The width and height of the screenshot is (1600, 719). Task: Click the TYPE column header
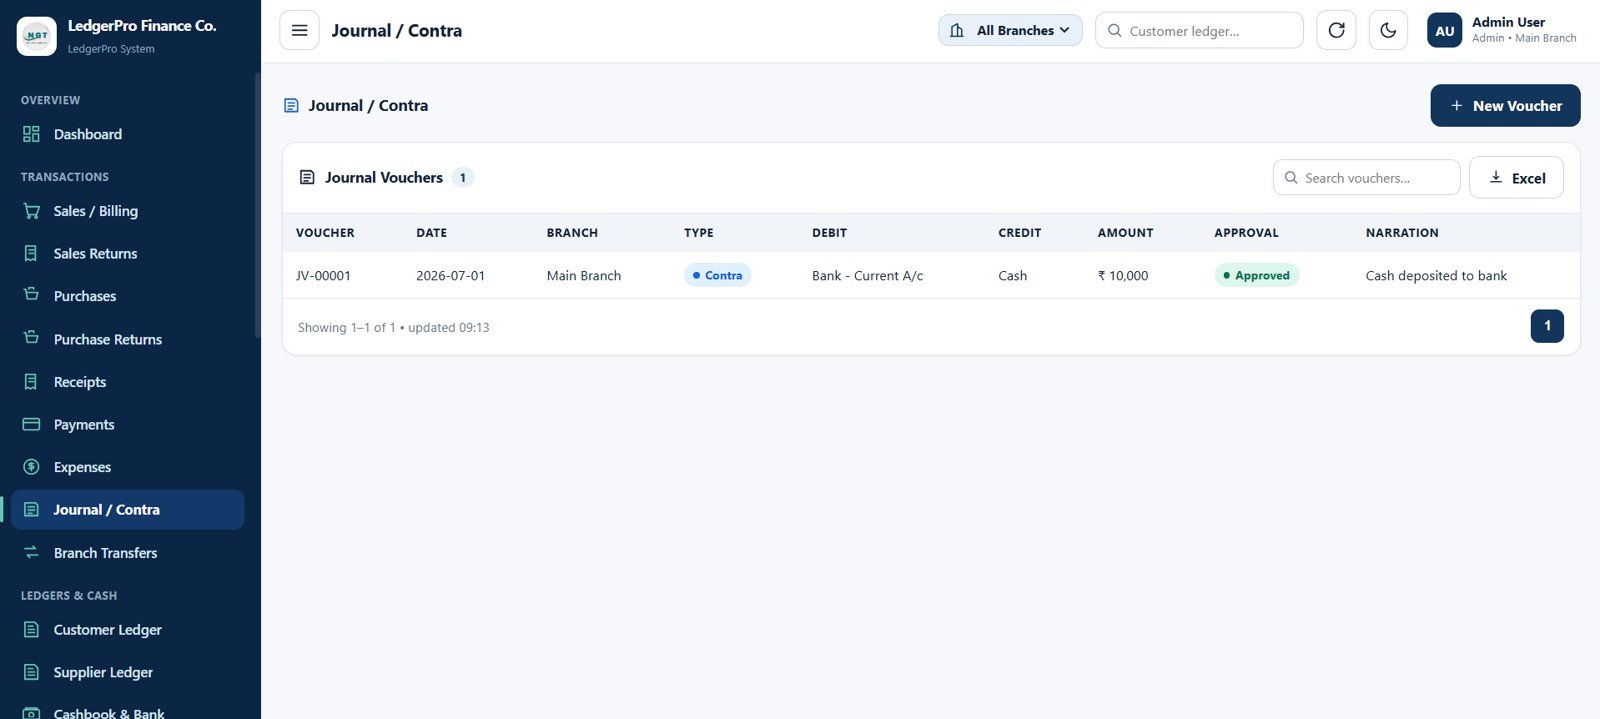click(699, 233)
